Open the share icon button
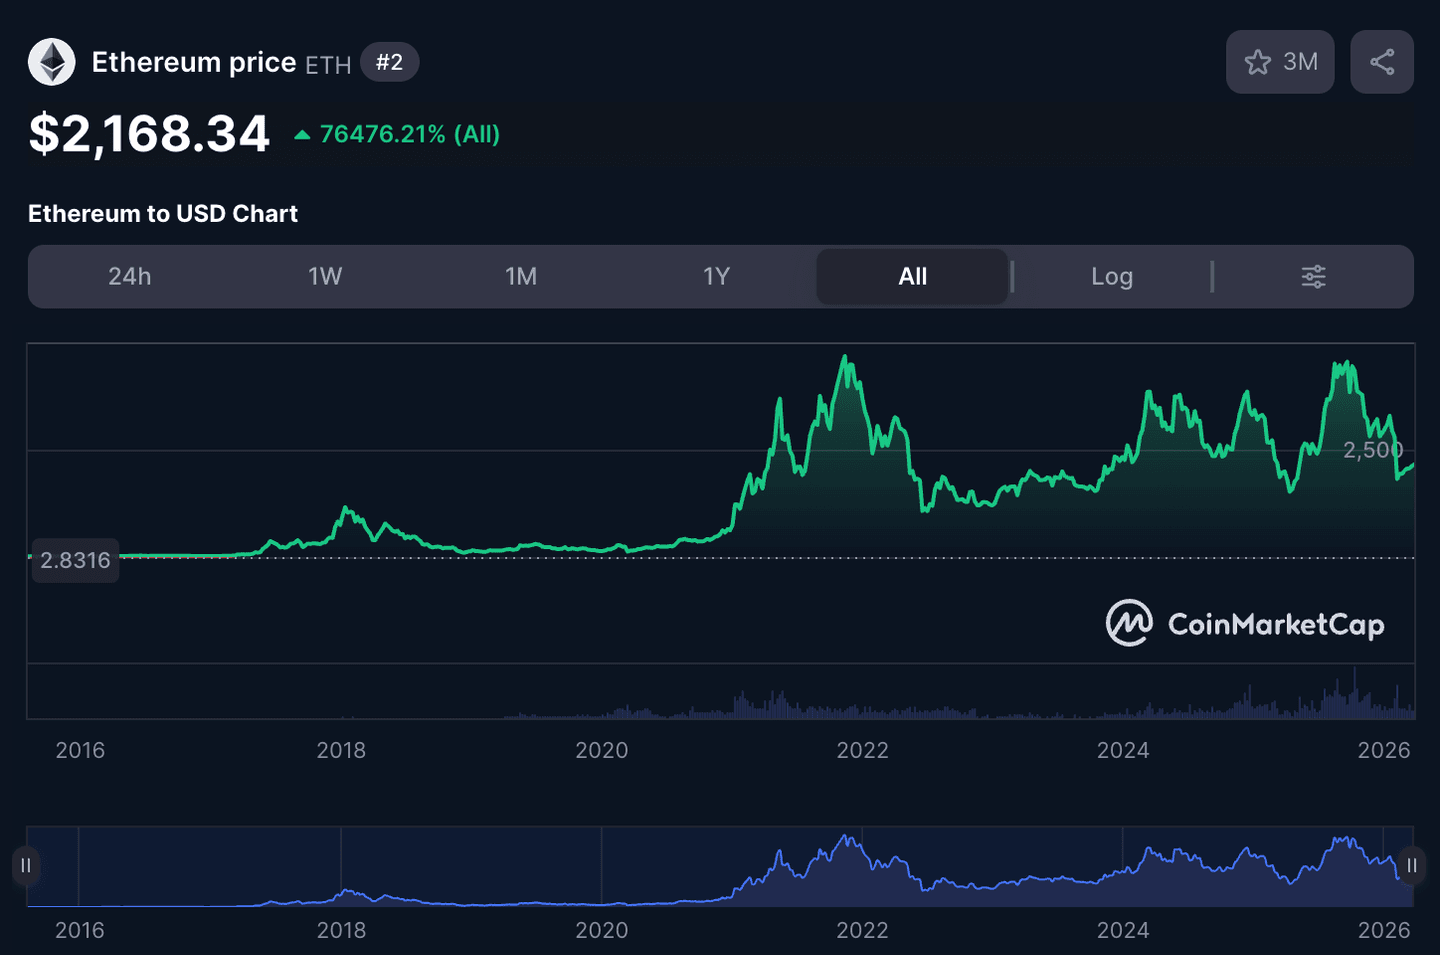Viewport: 1440px width, 955px height. (x=1381, y=62)
